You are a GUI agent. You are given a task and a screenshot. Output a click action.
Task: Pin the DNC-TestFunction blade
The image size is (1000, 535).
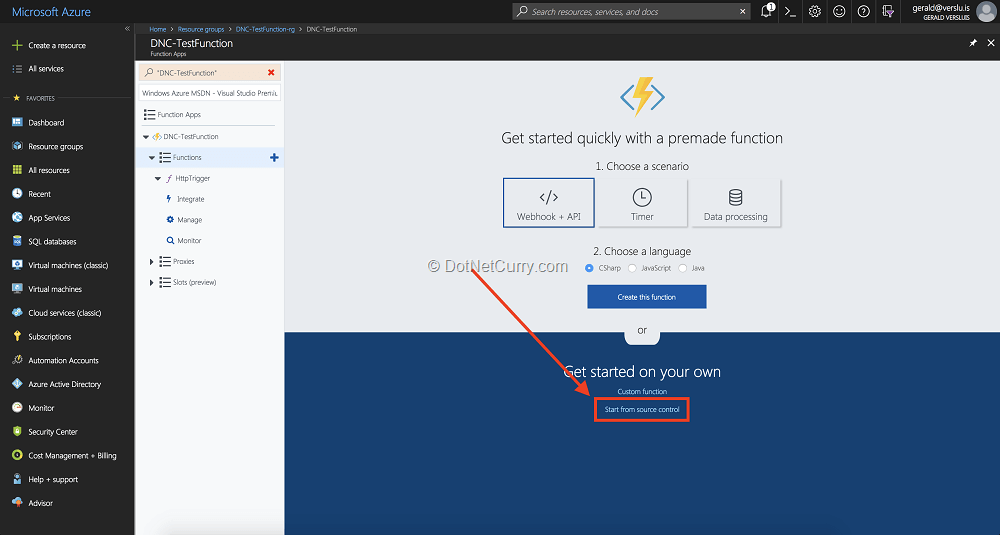pyautogui.click(x=973, y=43)
